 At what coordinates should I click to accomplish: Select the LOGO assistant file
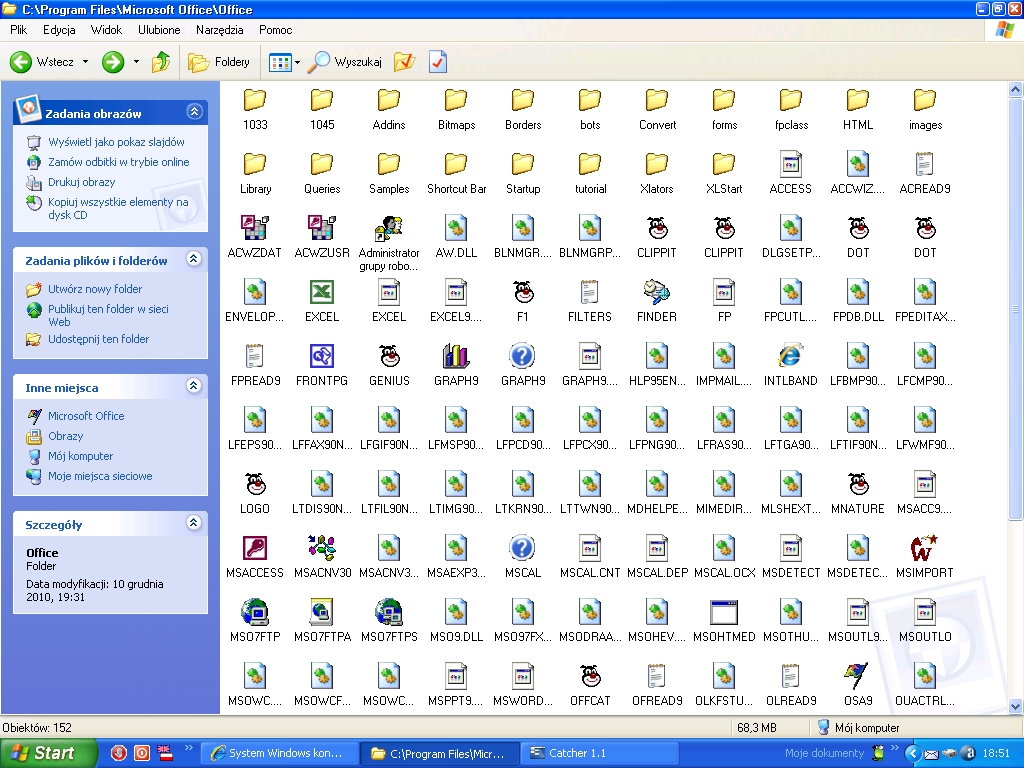click(x=255, y=485)
